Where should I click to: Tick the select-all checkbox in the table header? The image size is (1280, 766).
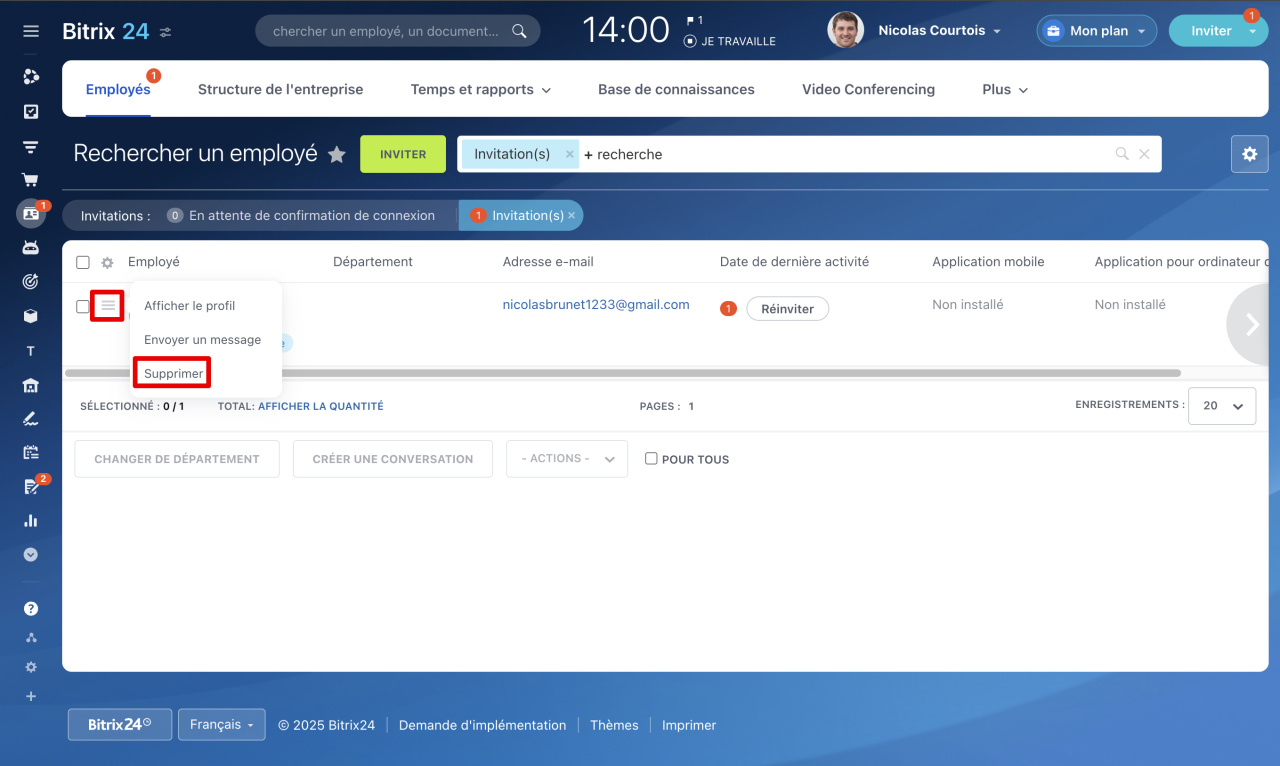(83, 262)
